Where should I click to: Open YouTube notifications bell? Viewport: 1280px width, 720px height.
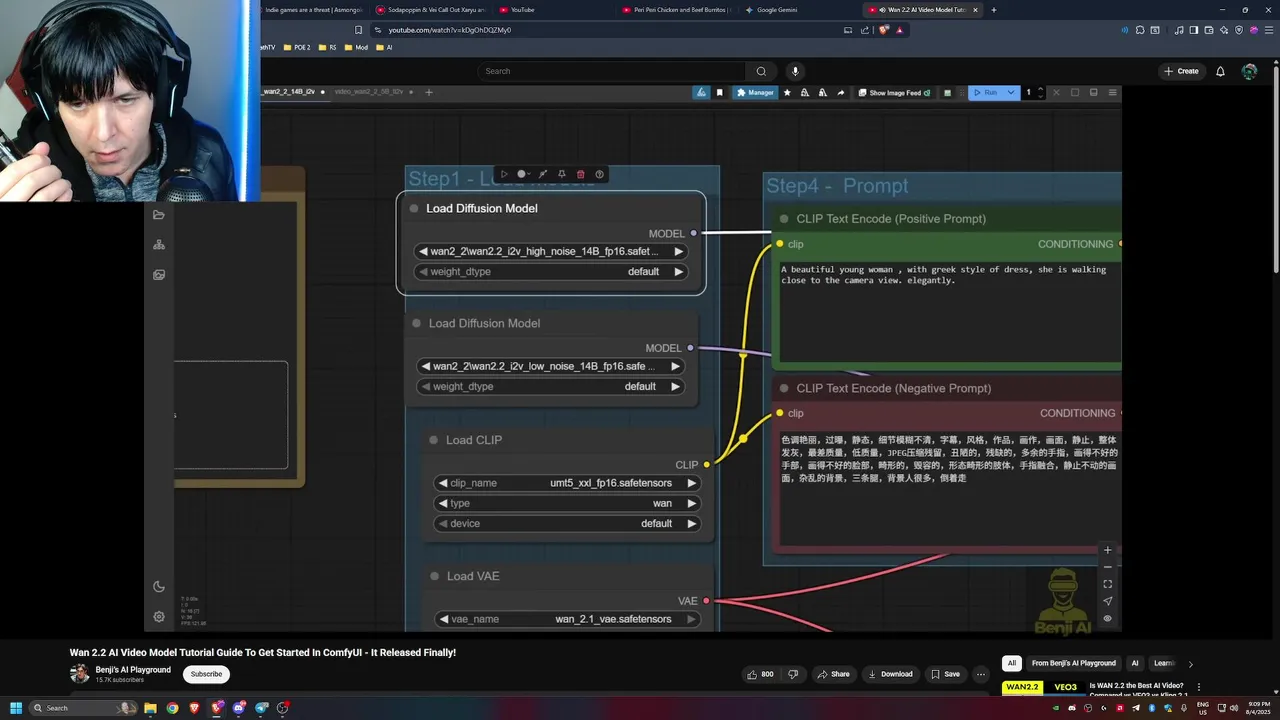pyautogui.click(x=1220, y=71)
